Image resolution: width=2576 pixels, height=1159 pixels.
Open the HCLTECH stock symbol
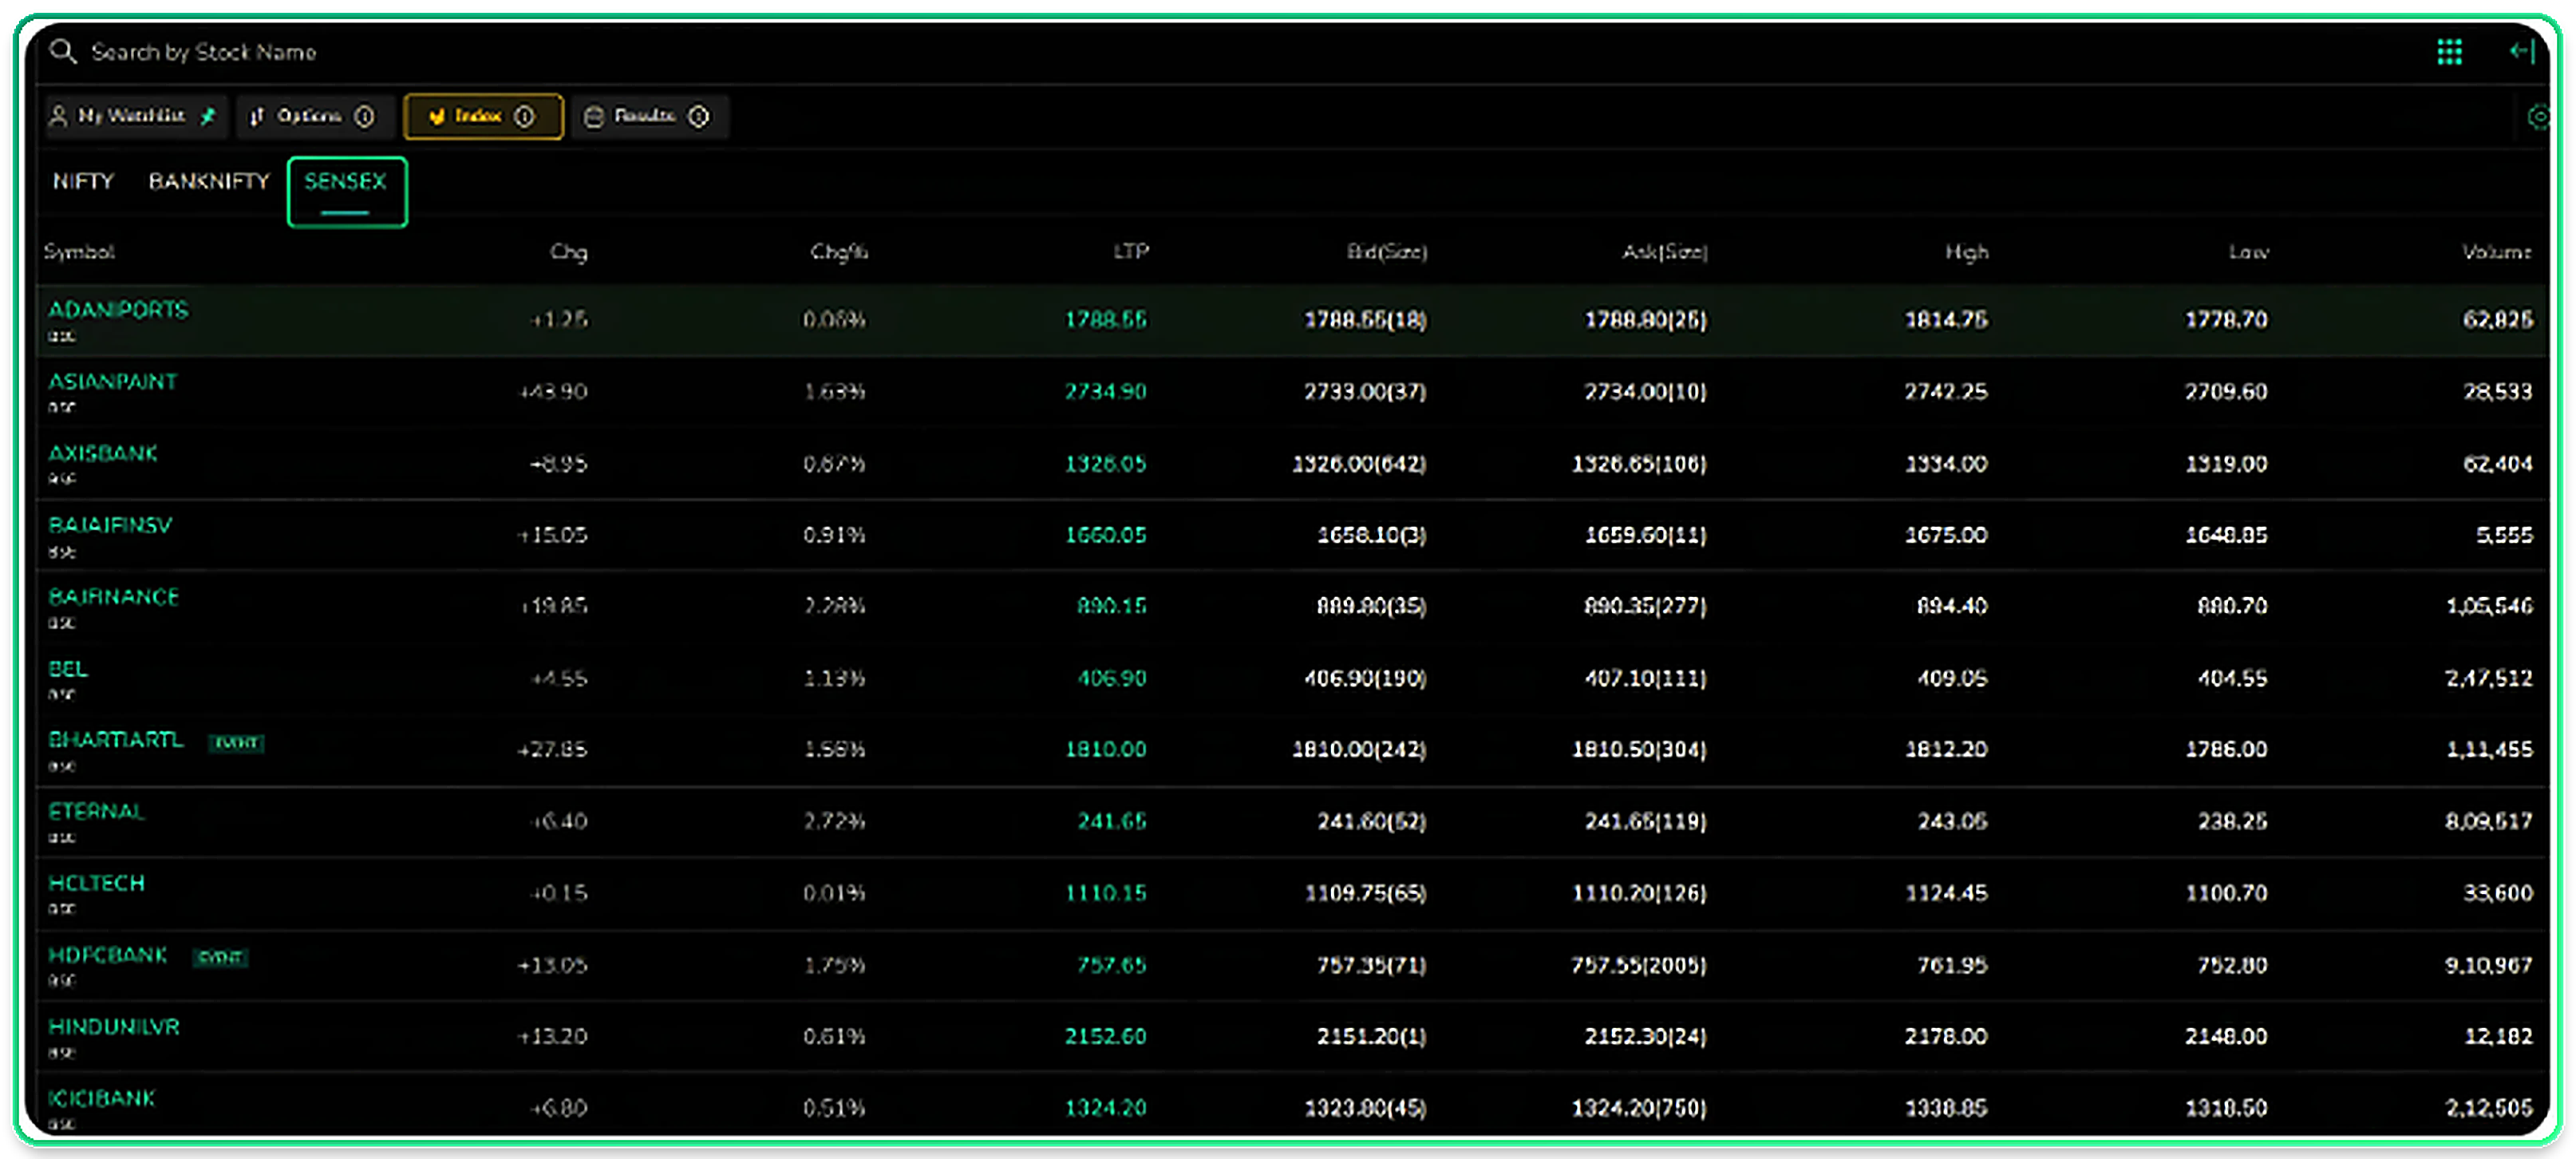click(96, 883)
